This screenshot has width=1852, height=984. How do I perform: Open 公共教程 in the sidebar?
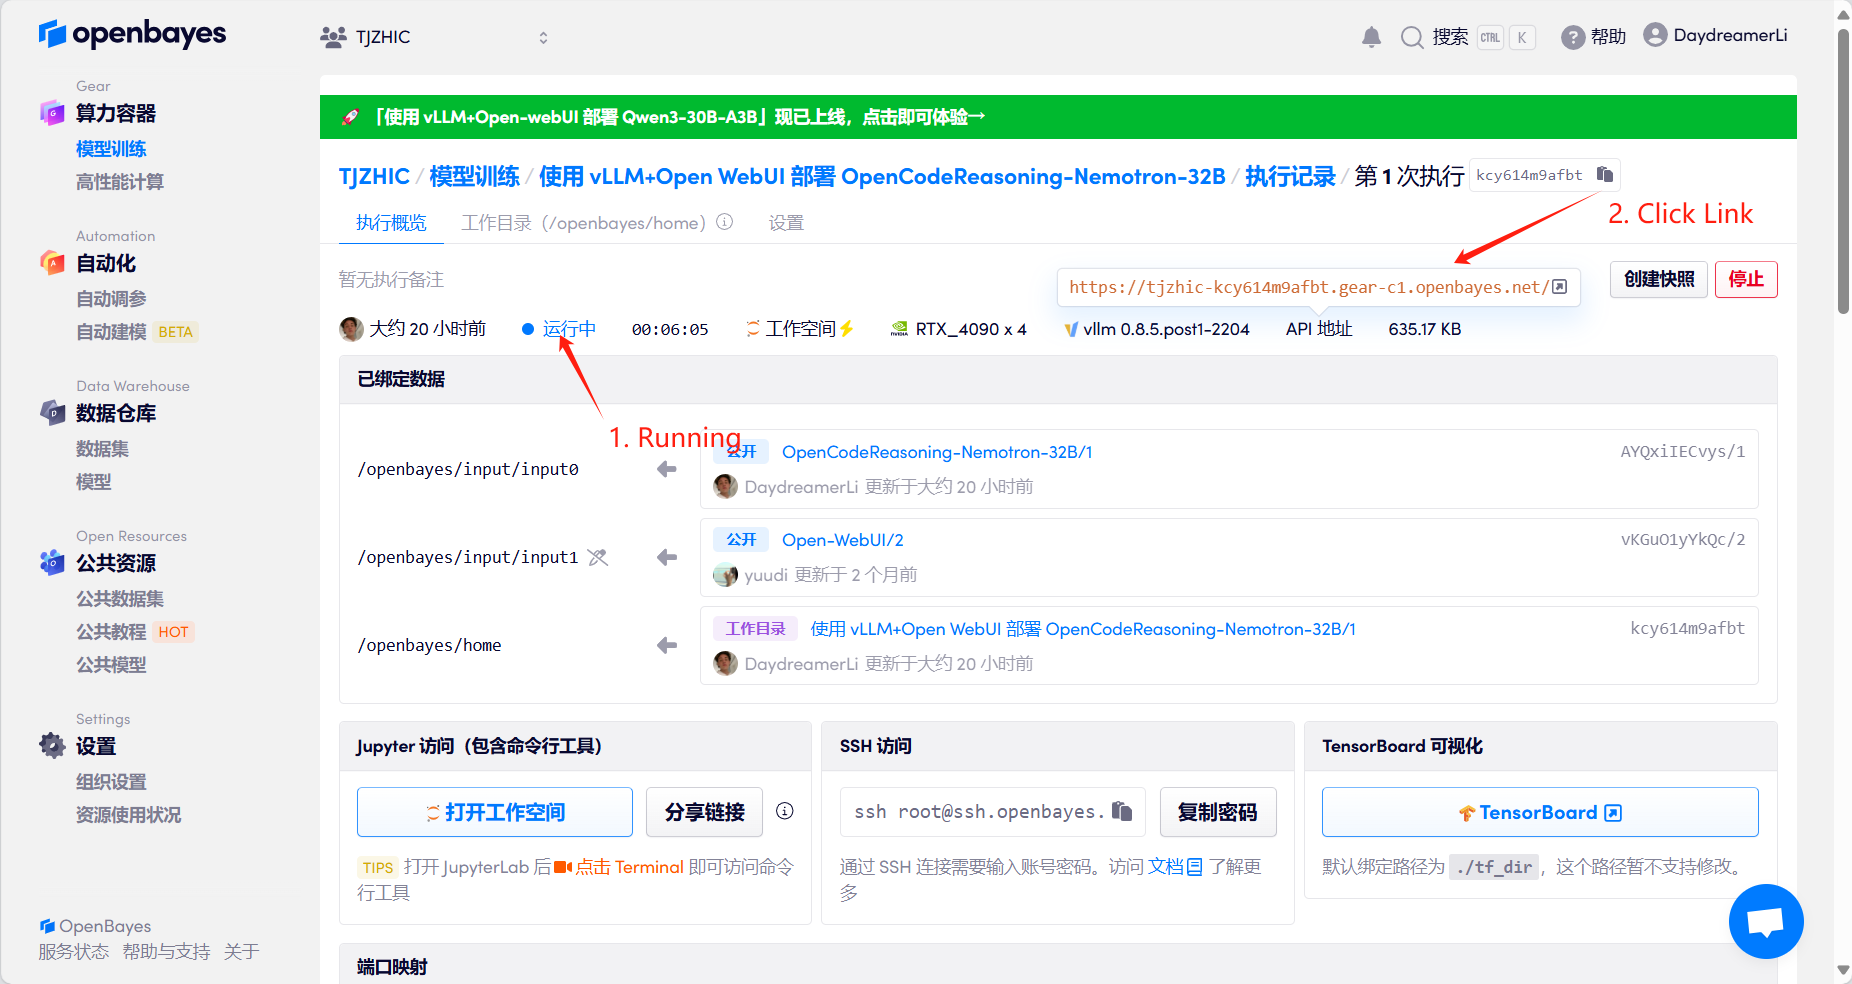(111, 632)
